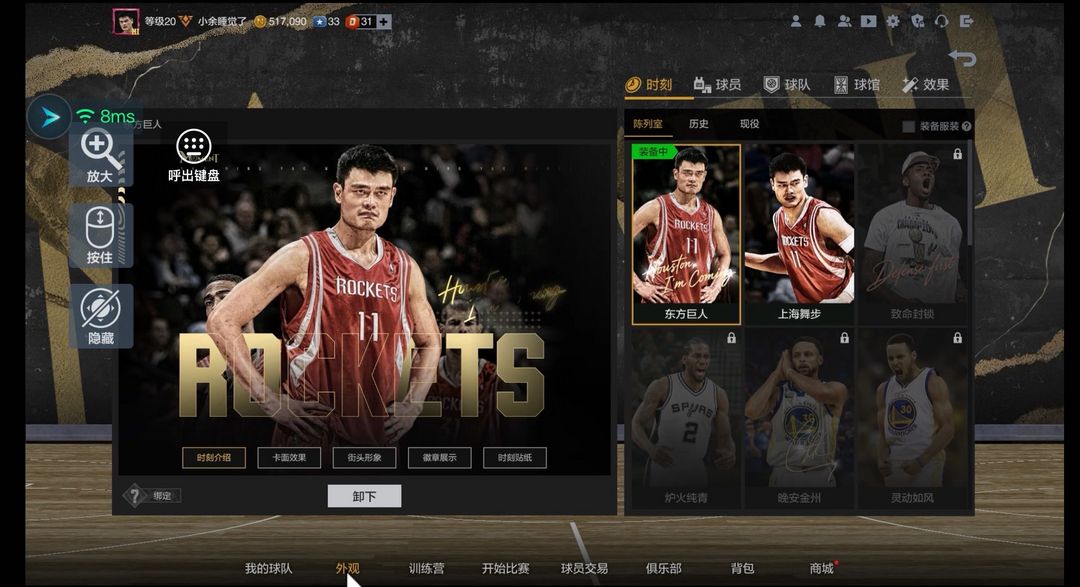Click the question mark next to 绑定

click(135, 495)
